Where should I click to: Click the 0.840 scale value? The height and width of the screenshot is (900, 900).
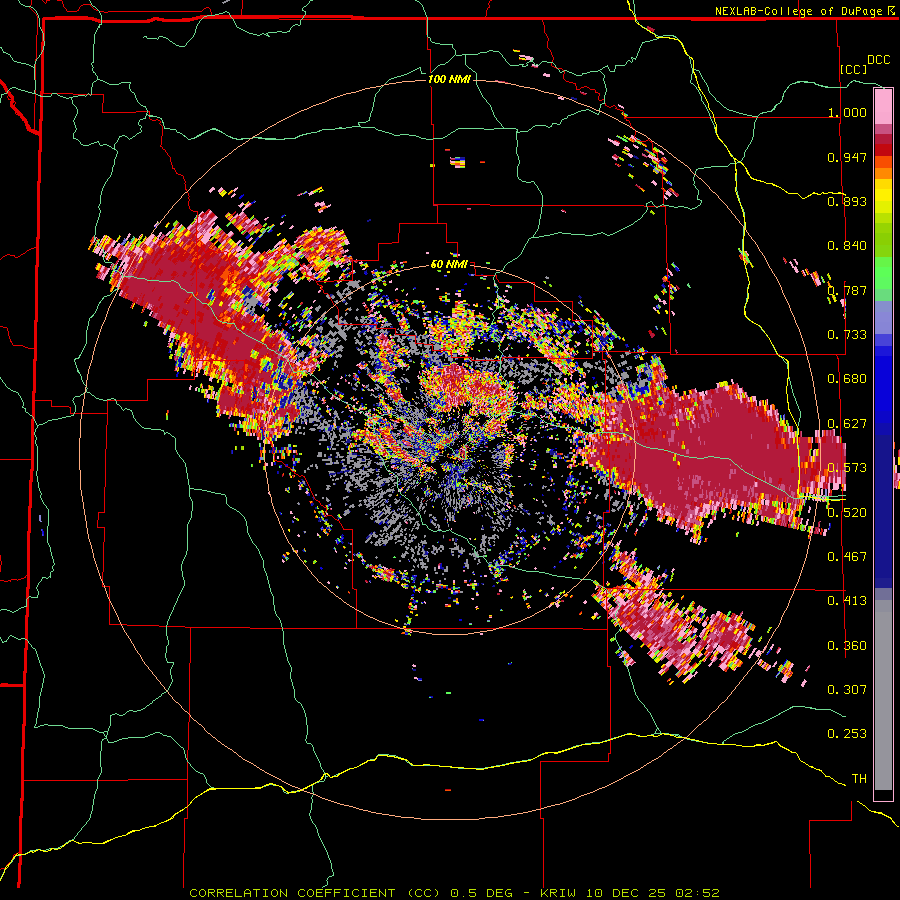[847, 246]
